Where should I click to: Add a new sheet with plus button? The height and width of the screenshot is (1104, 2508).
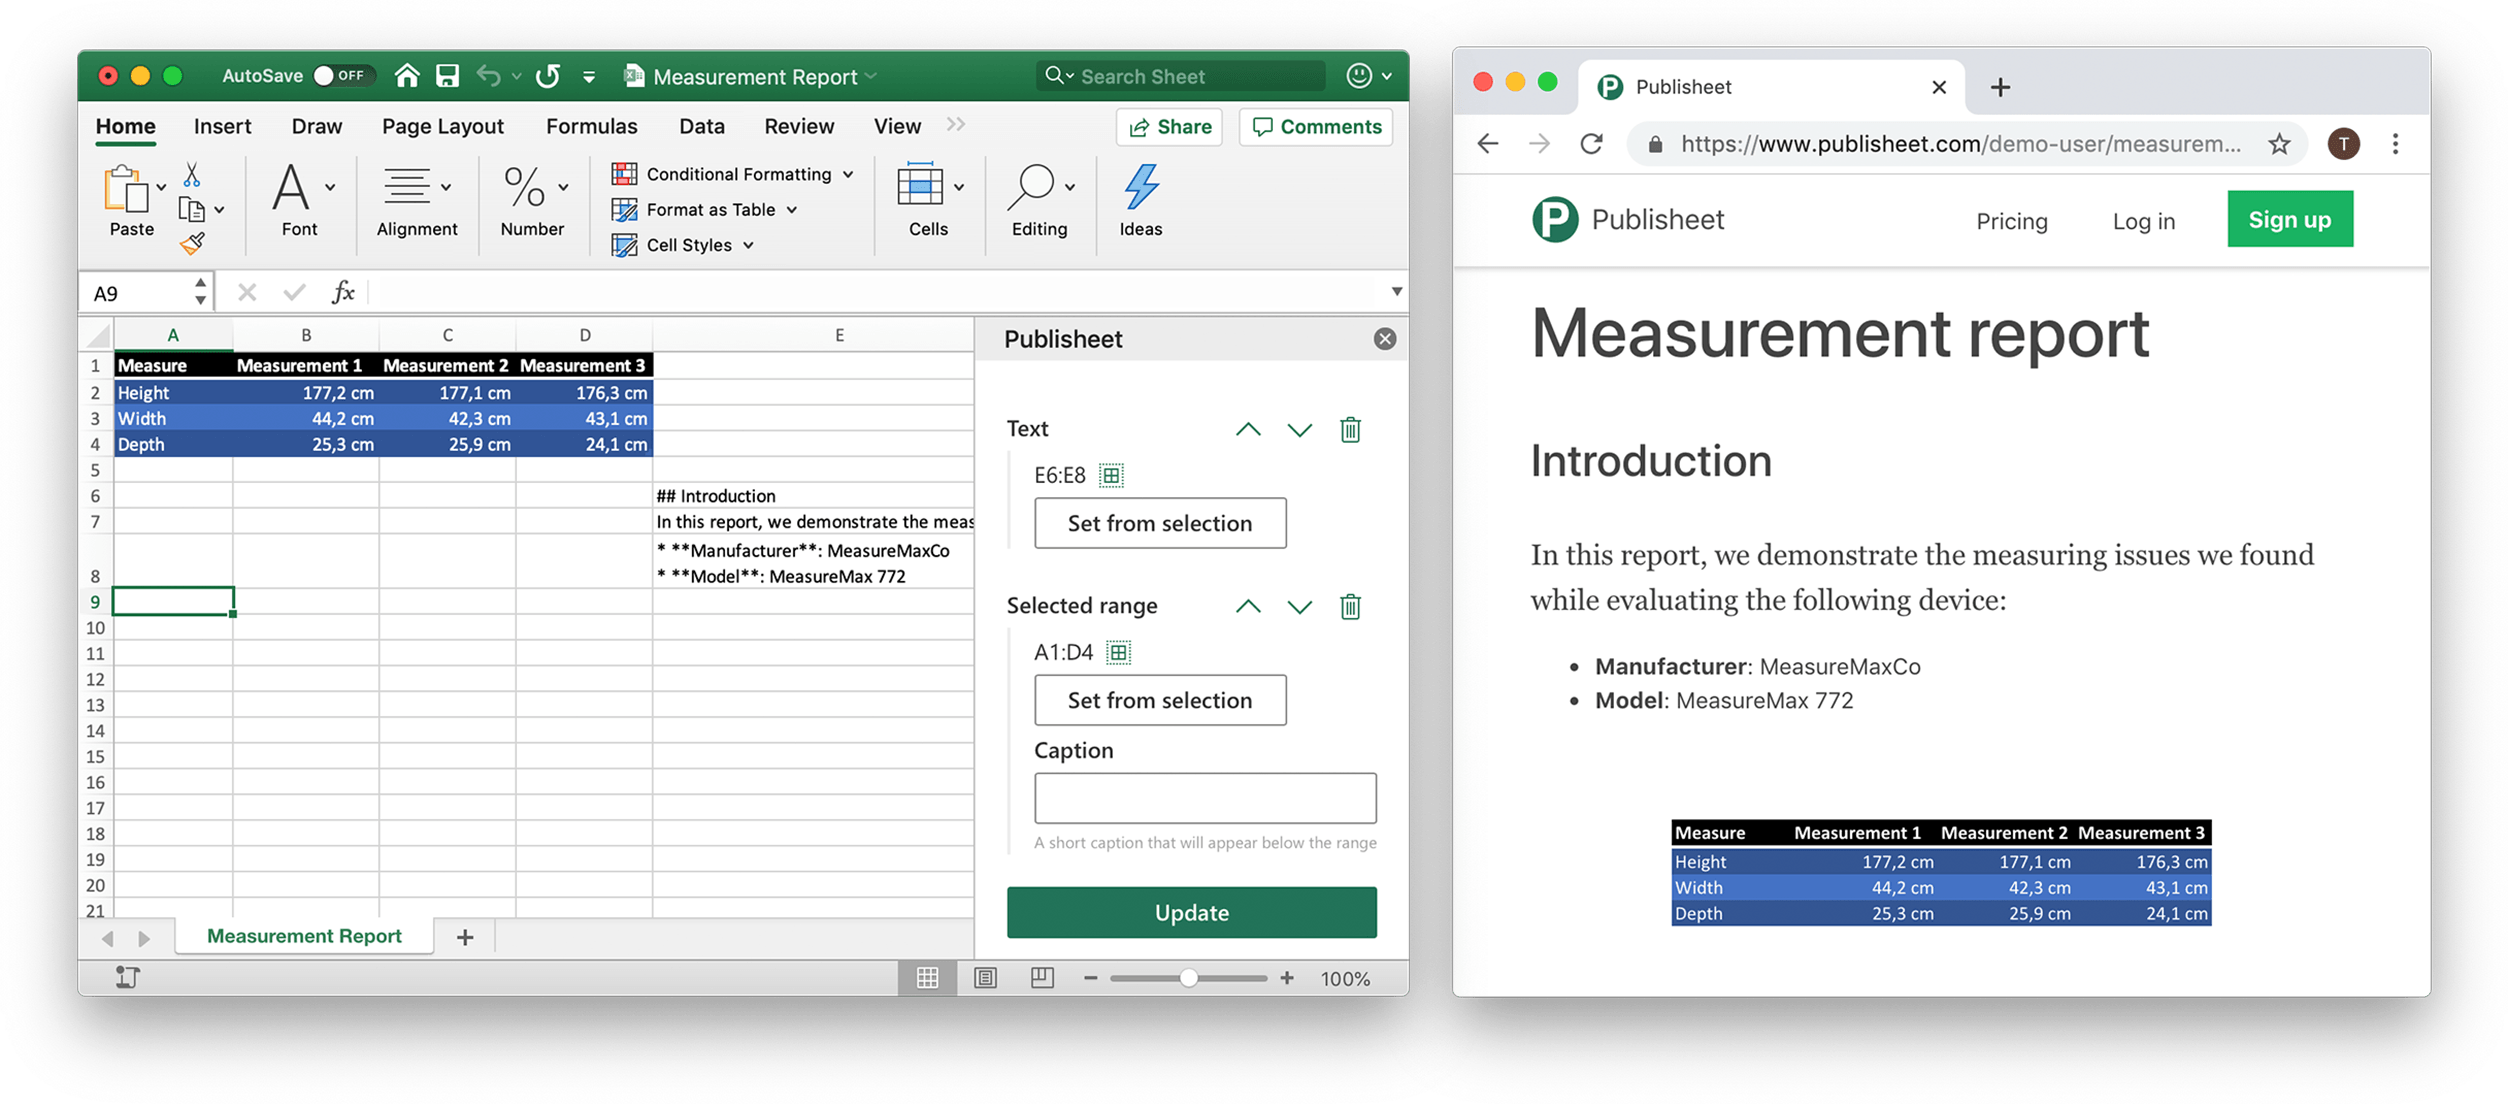coord(464,937)
